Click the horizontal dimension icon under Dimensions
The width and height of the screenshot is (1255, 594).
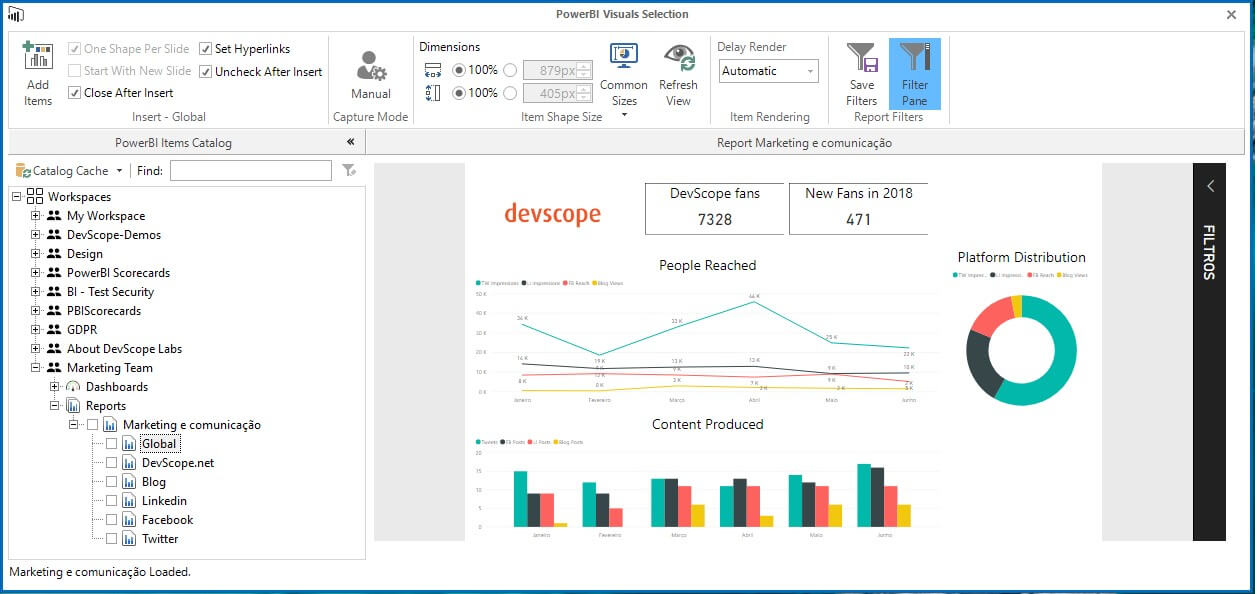tap(435, 70)
